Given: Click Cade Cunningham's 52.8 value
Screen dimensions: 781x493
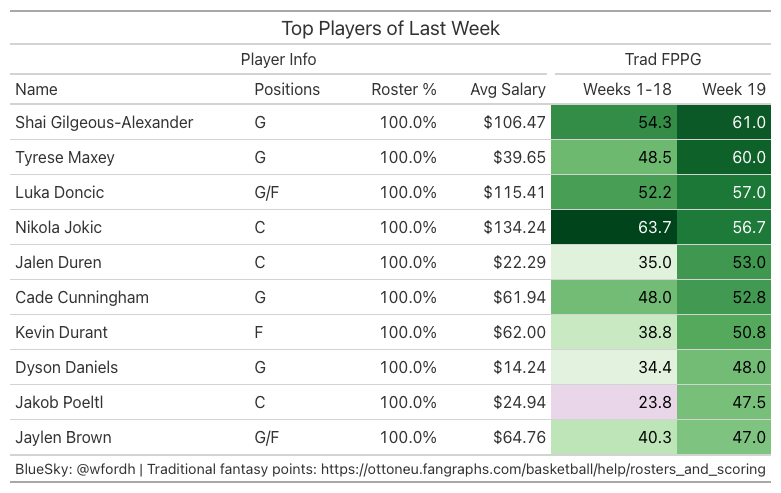Looking at the screenshot, I should click(x=749, y=297).
